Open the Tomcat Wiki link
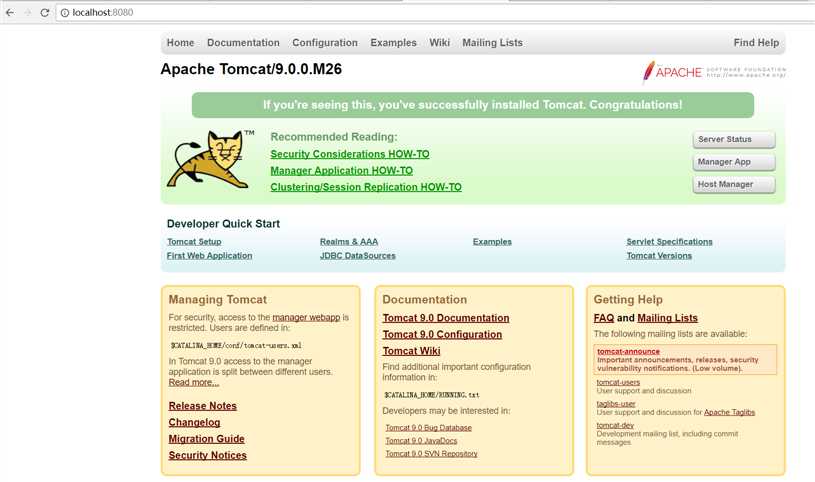 coord(412,351)
